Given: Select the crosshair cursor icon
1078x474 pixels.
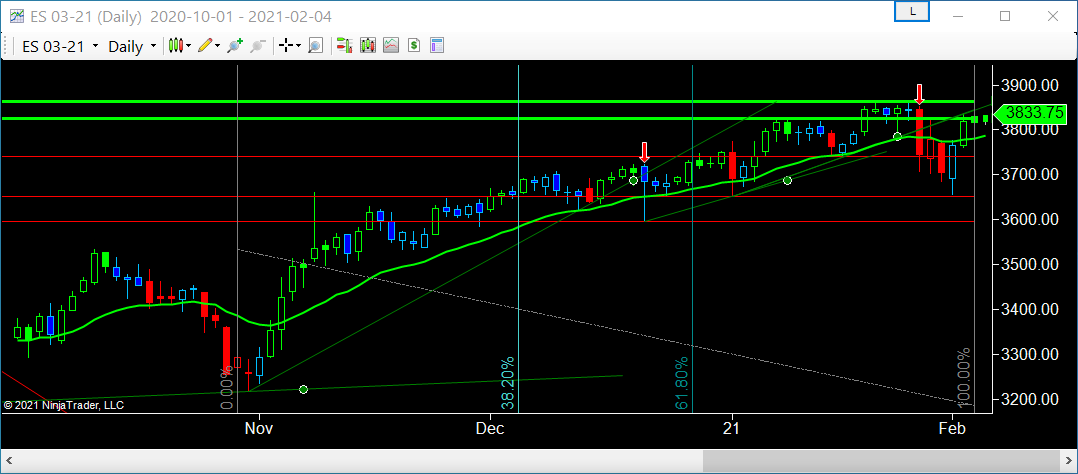Looking at the screenshot, I should (286, 46).
